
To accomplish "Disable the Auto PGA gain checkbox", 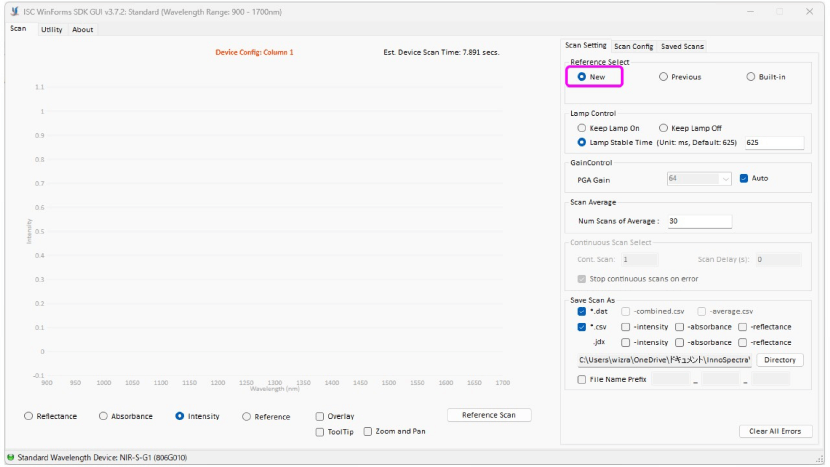I will 743,179.
